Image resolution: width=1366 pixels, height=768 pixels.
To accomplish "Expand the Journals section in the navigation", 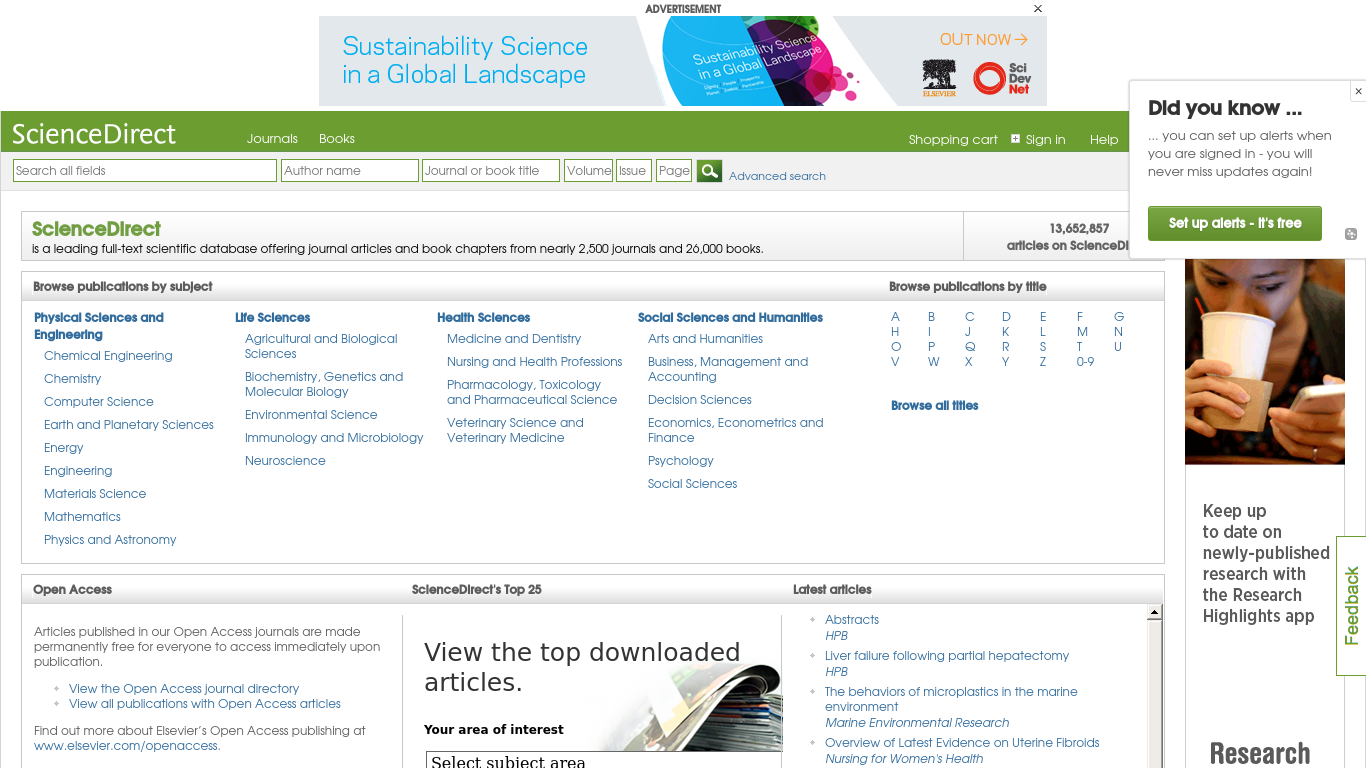I will [x=271, y=138].
